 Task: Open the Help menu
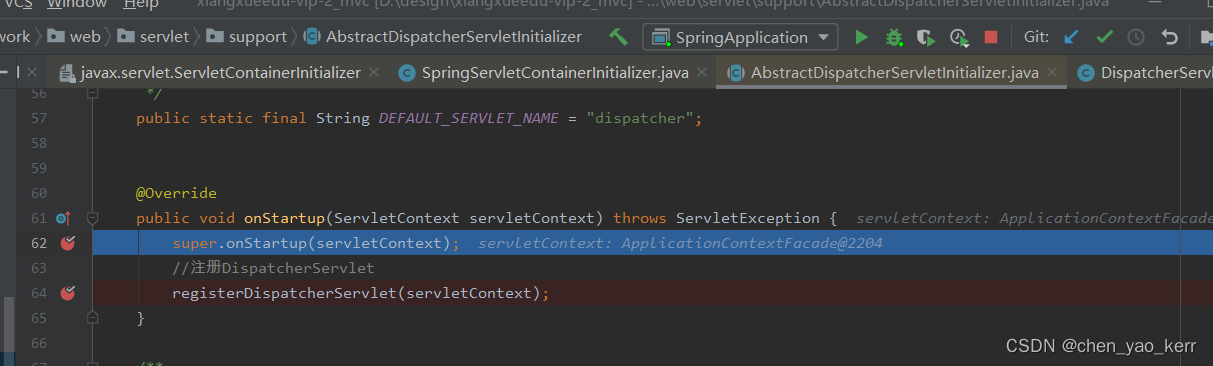click(141, 4)
